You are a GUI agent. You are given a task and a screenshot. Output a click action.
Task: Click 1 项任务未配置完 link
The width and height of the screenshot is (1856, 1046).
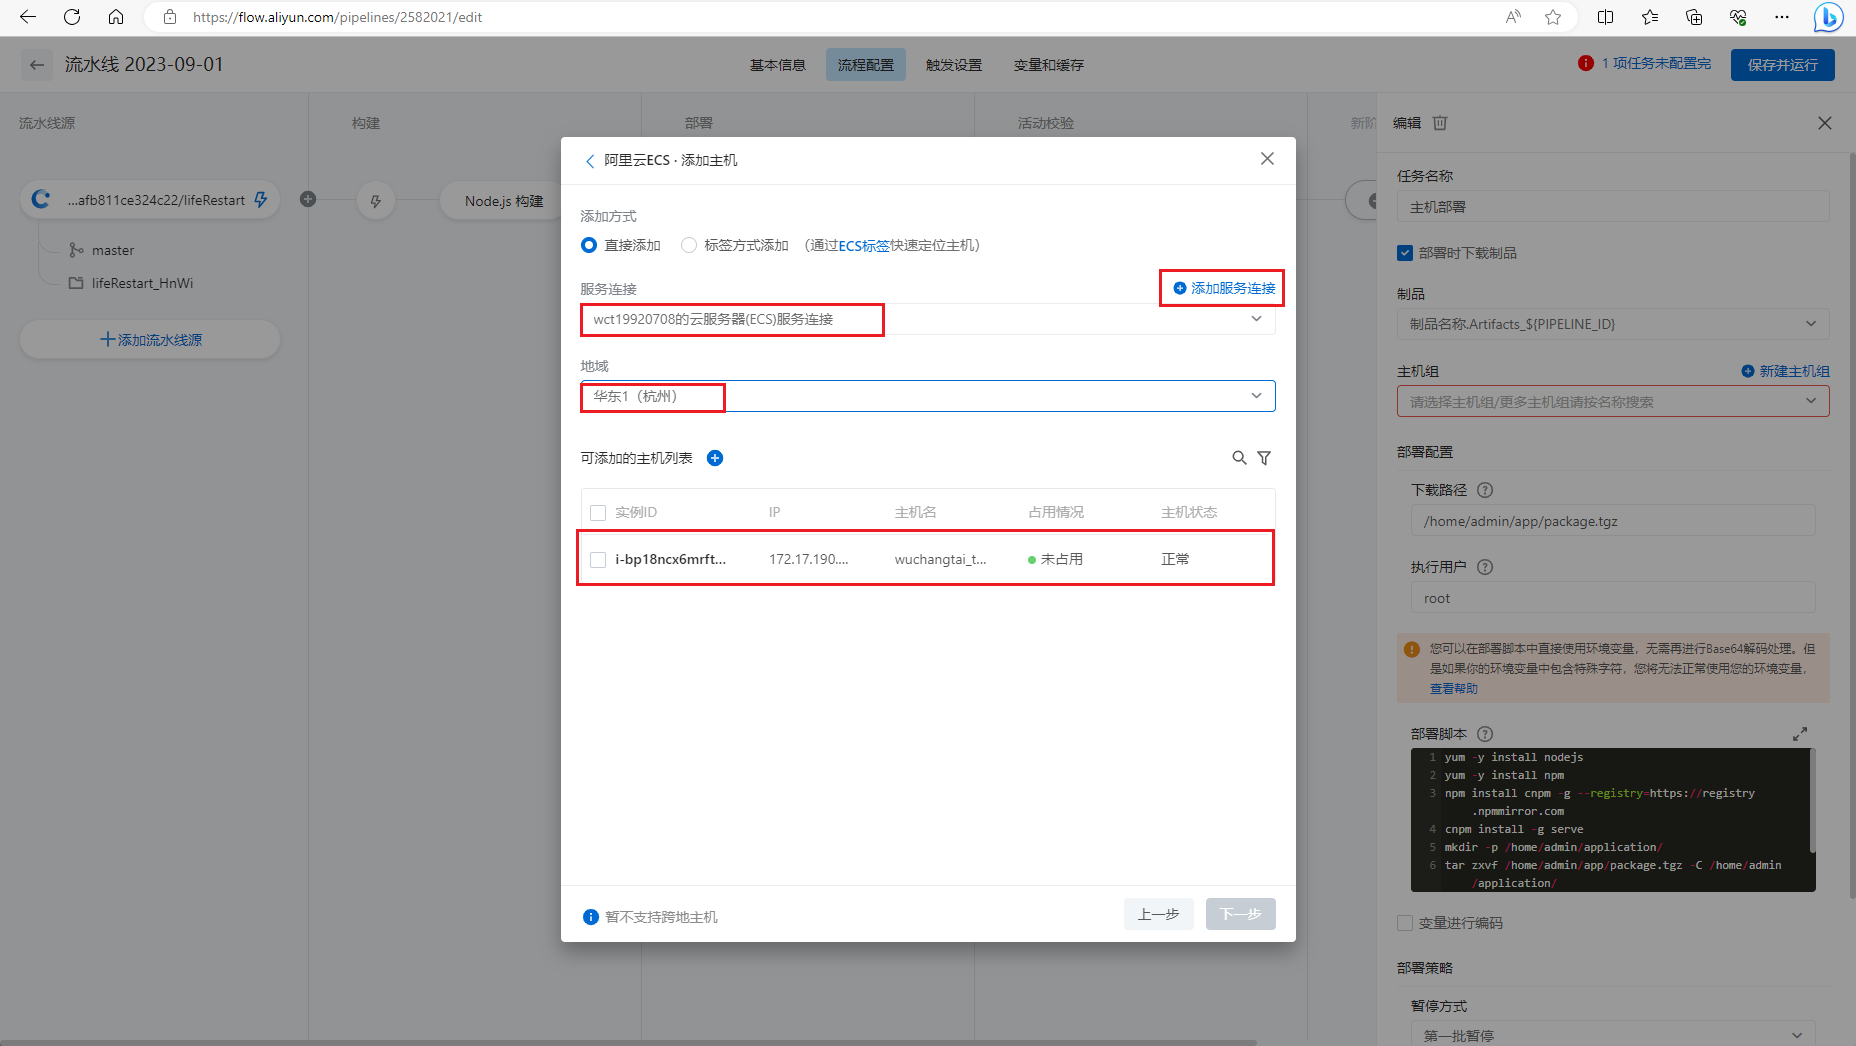pyautogui.click(x=1656, y=63)
